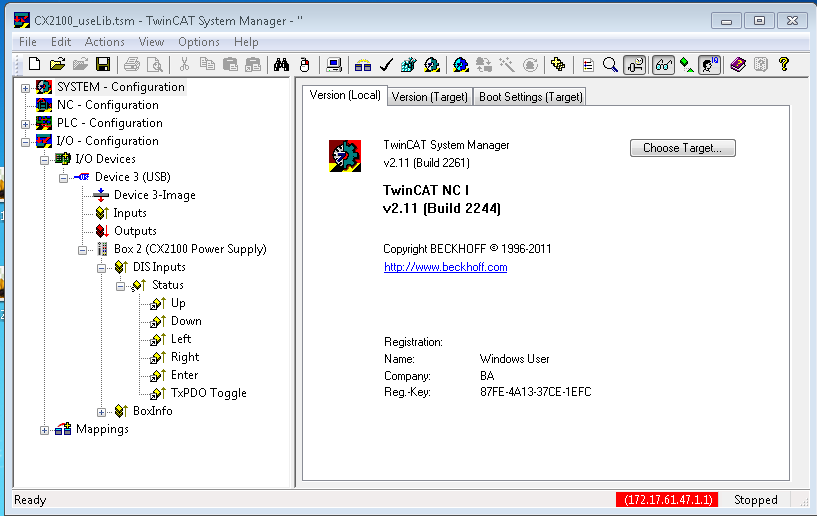
Task: Click the blue Config Mode gear icon
Action: [x=461, y=65]
